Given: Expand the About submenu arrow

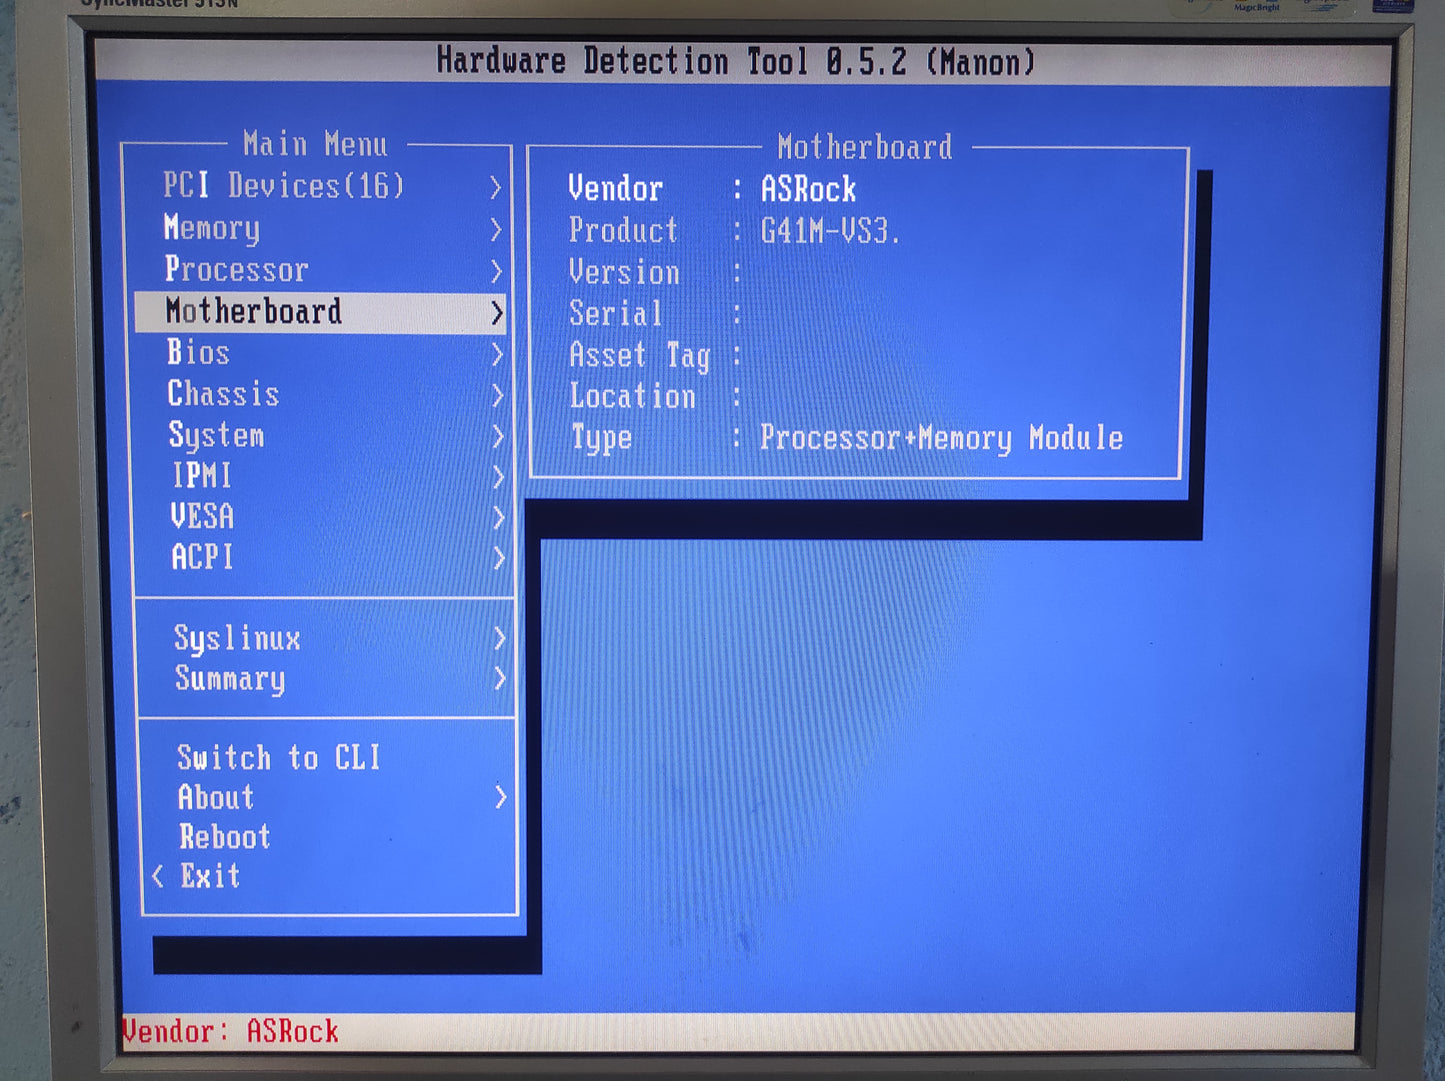Looking at the screenshot, I should point(499,797).
